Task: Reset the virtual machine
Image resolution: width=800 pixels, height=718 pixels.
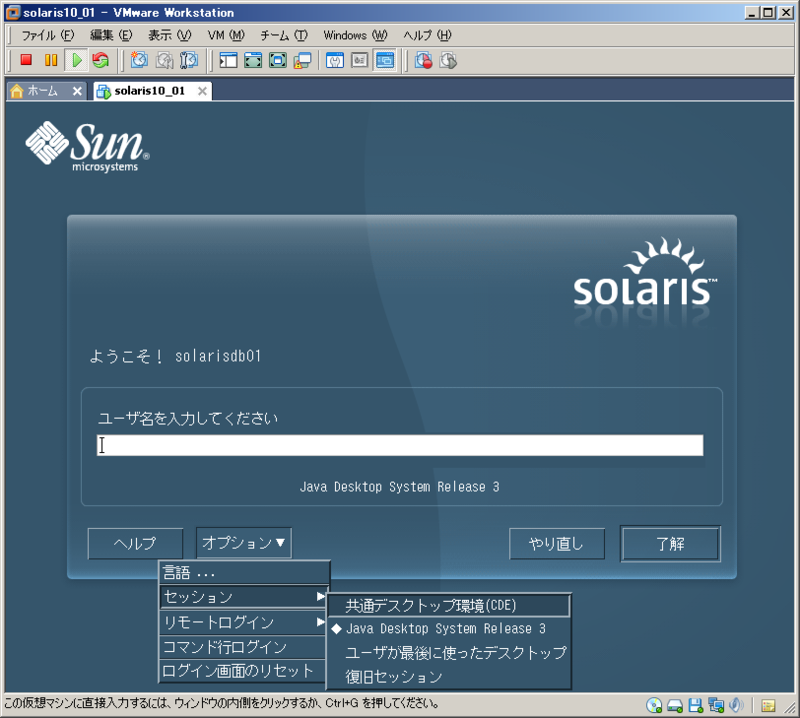Action: 103,60
